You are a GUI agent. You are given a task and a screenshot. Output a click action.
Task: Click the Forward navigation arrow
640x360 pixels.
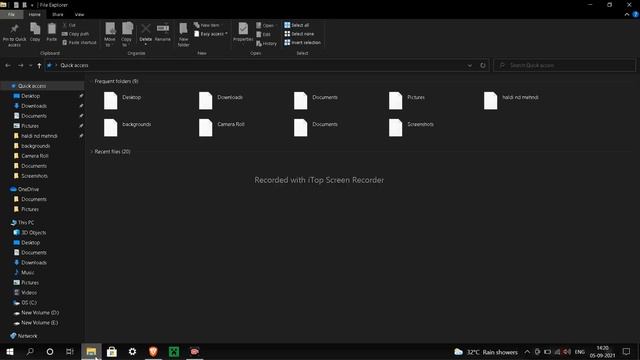[x=20, y=65]
